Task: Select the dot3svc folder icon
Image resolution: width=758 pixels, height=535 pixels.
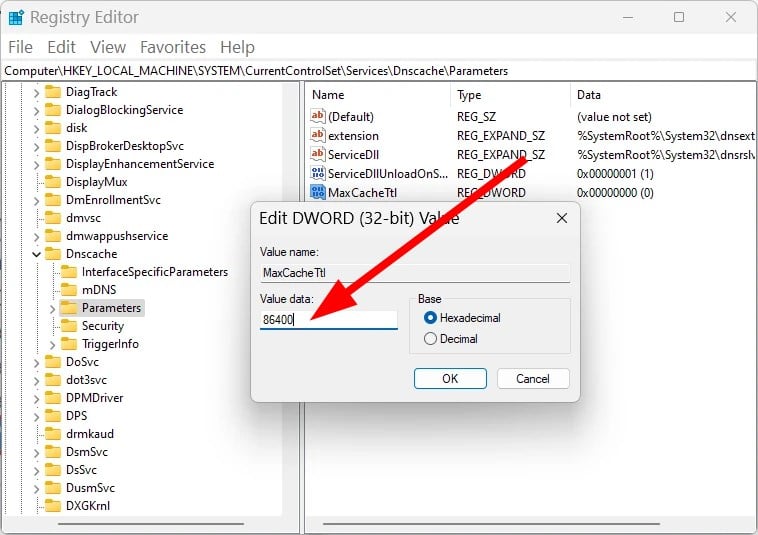Action: [x=53, y=380]
